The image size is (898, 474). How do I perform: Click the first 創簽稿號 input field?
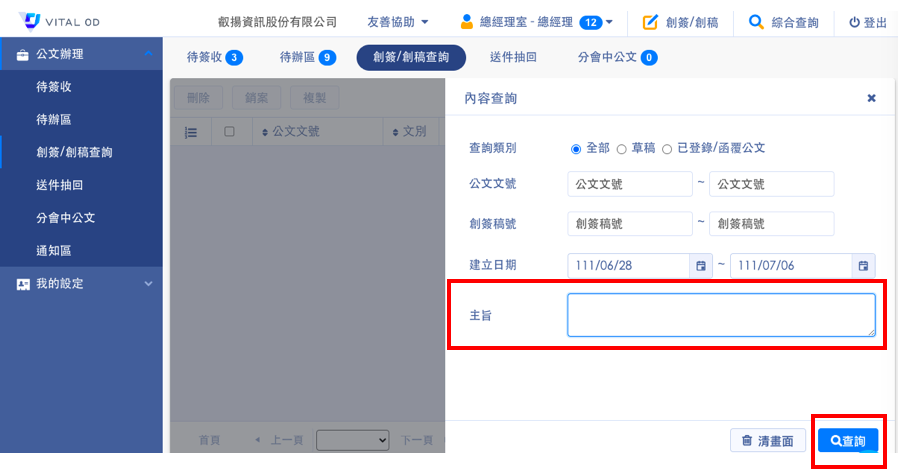pyautogui.click(x=630, y=224)
